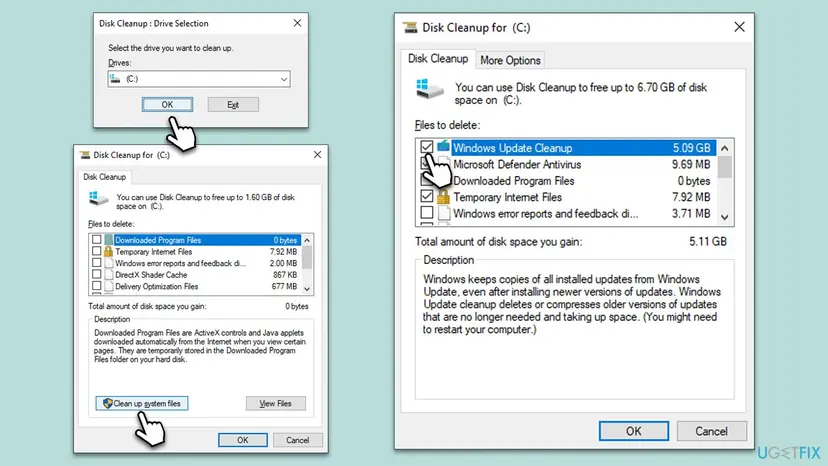The width and height of the screenshot is (828, 466).
Task: Click the lock icon beside Temporary Internet Files in small window
Action: pos(108,251)
